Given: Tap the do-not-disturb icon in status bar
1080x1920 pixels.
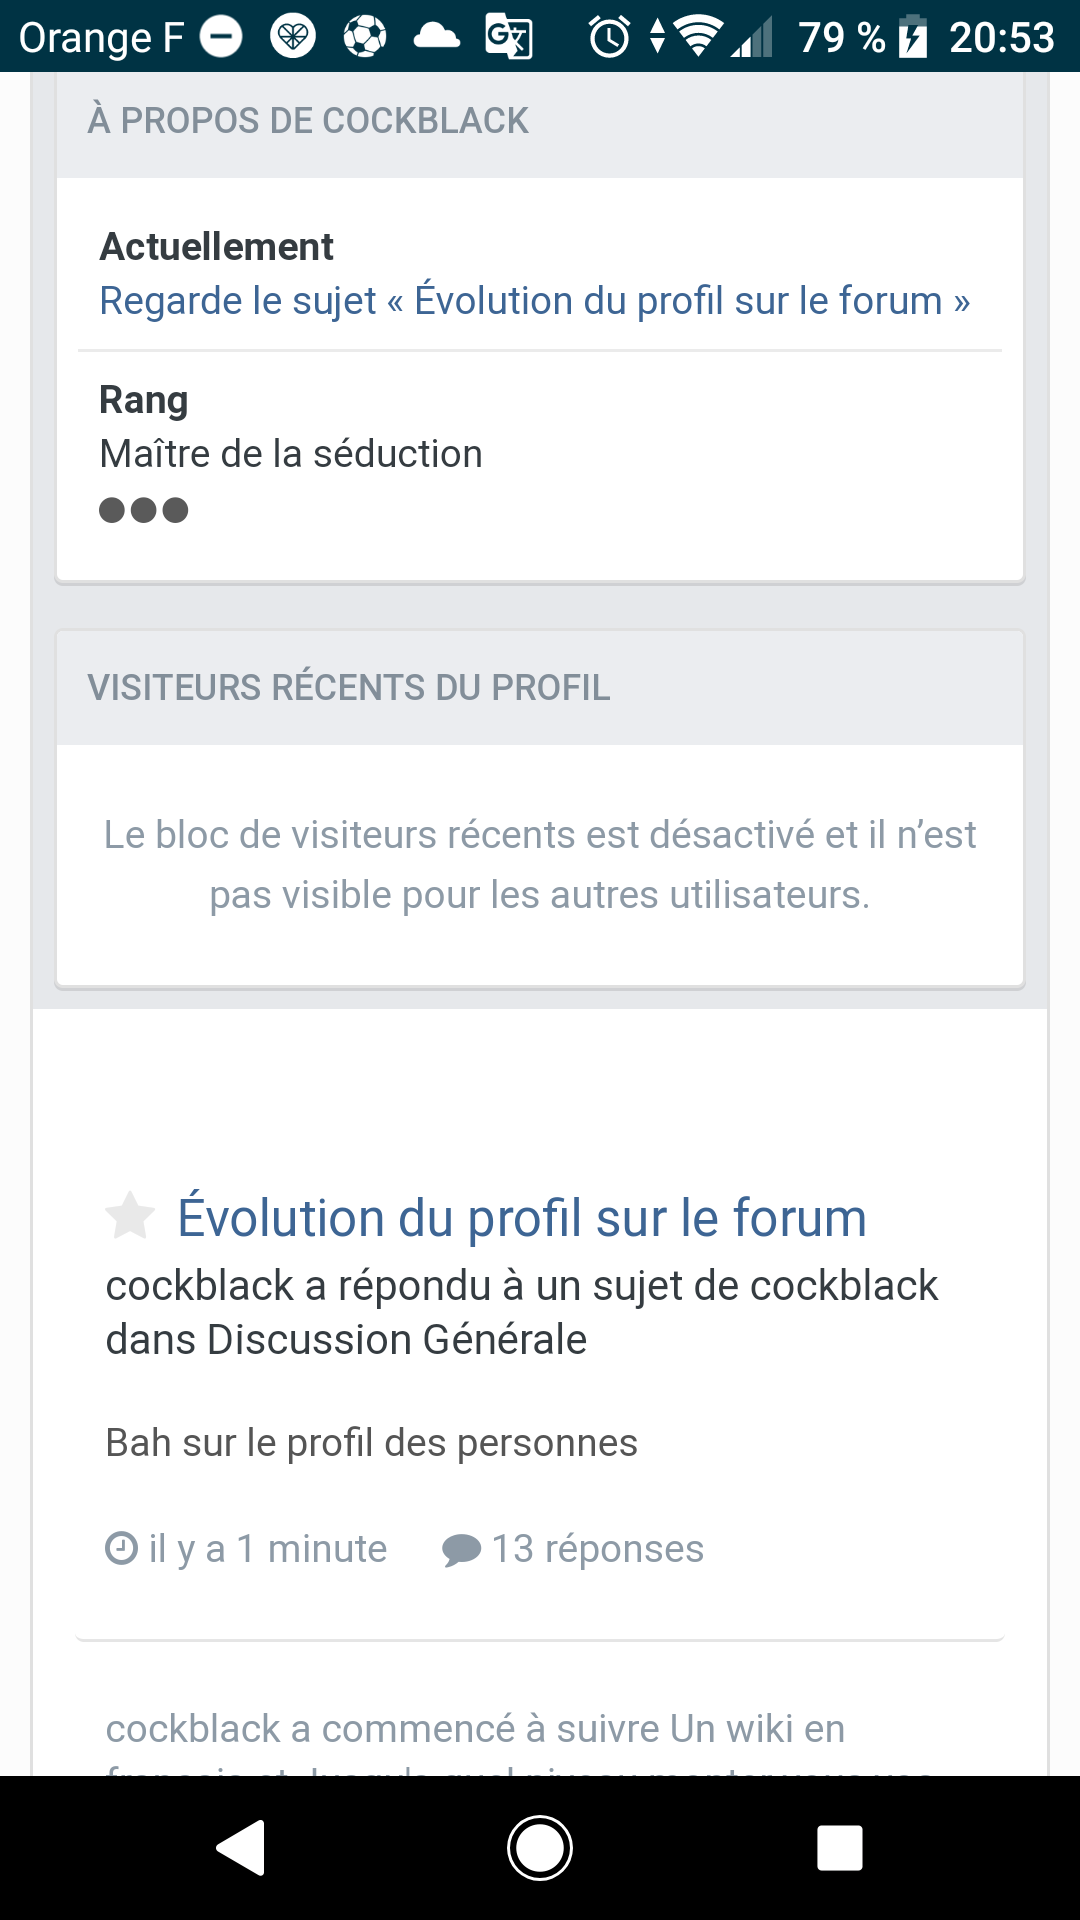Looking at the screenshot, I should [x=221, y=38].
